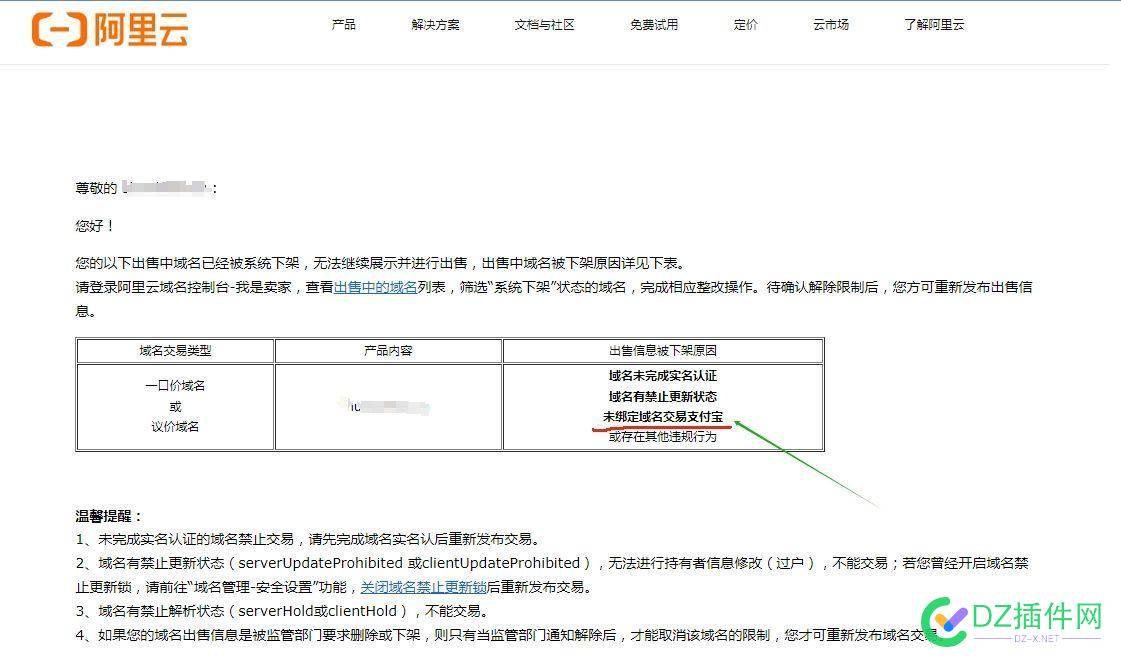Select 免费试用 in the top navigation
This screenshot has height=662, width=1121.
(654, 25)
